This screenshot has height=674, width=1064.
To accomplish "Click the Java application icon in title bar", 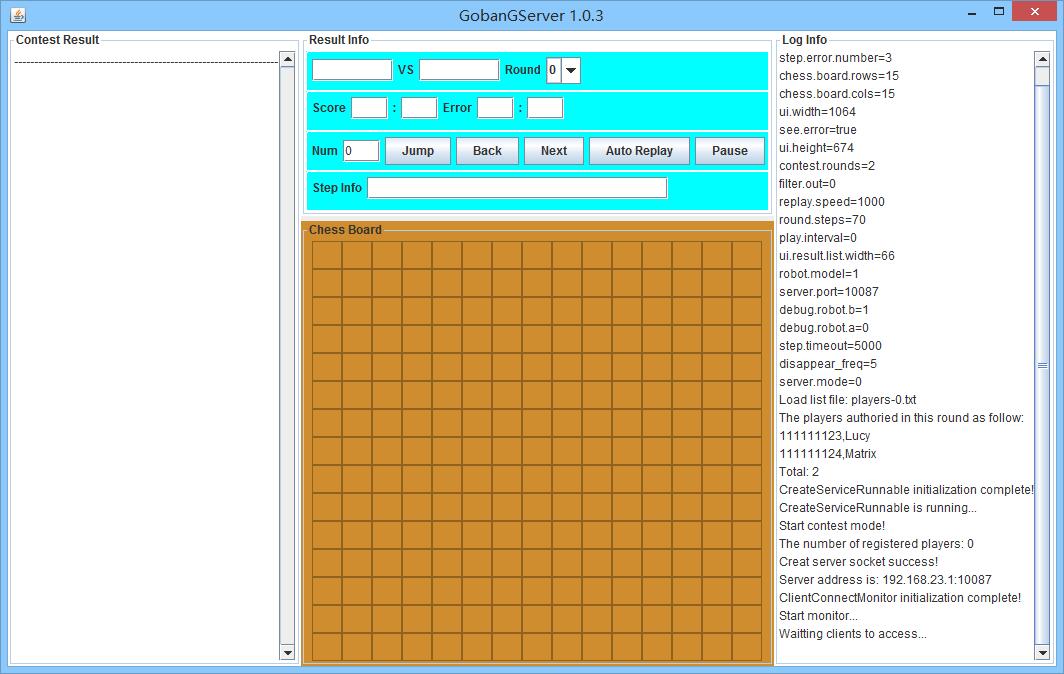I will (17, 15).
